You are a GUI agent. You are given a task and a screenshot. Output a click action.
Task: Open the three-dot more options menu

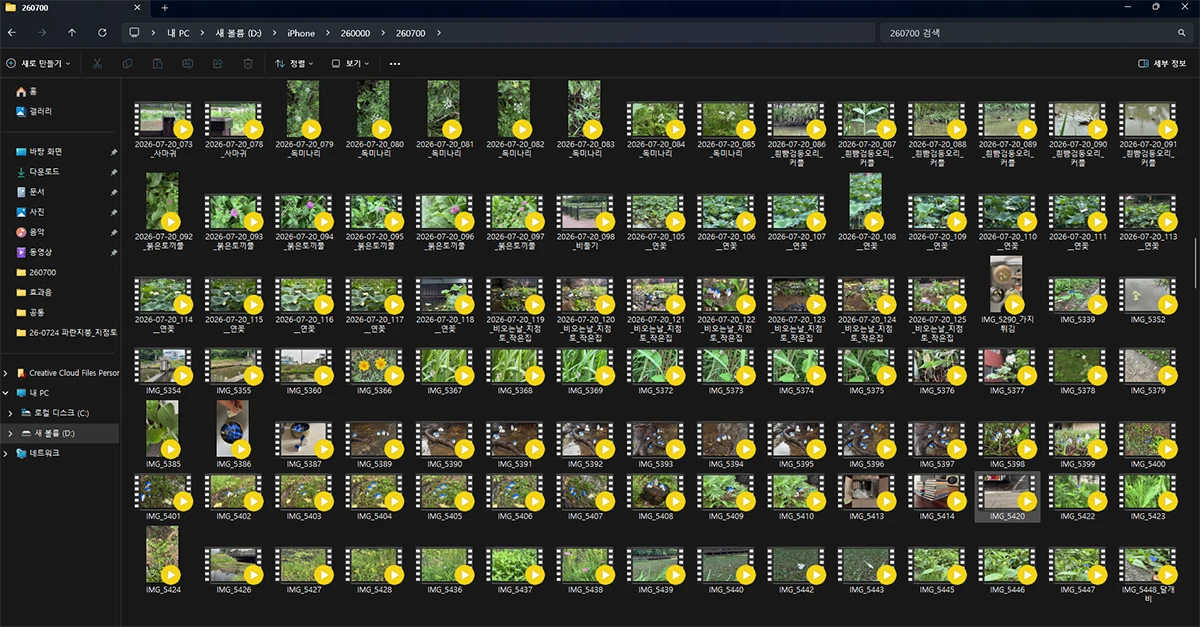[395, 63]
